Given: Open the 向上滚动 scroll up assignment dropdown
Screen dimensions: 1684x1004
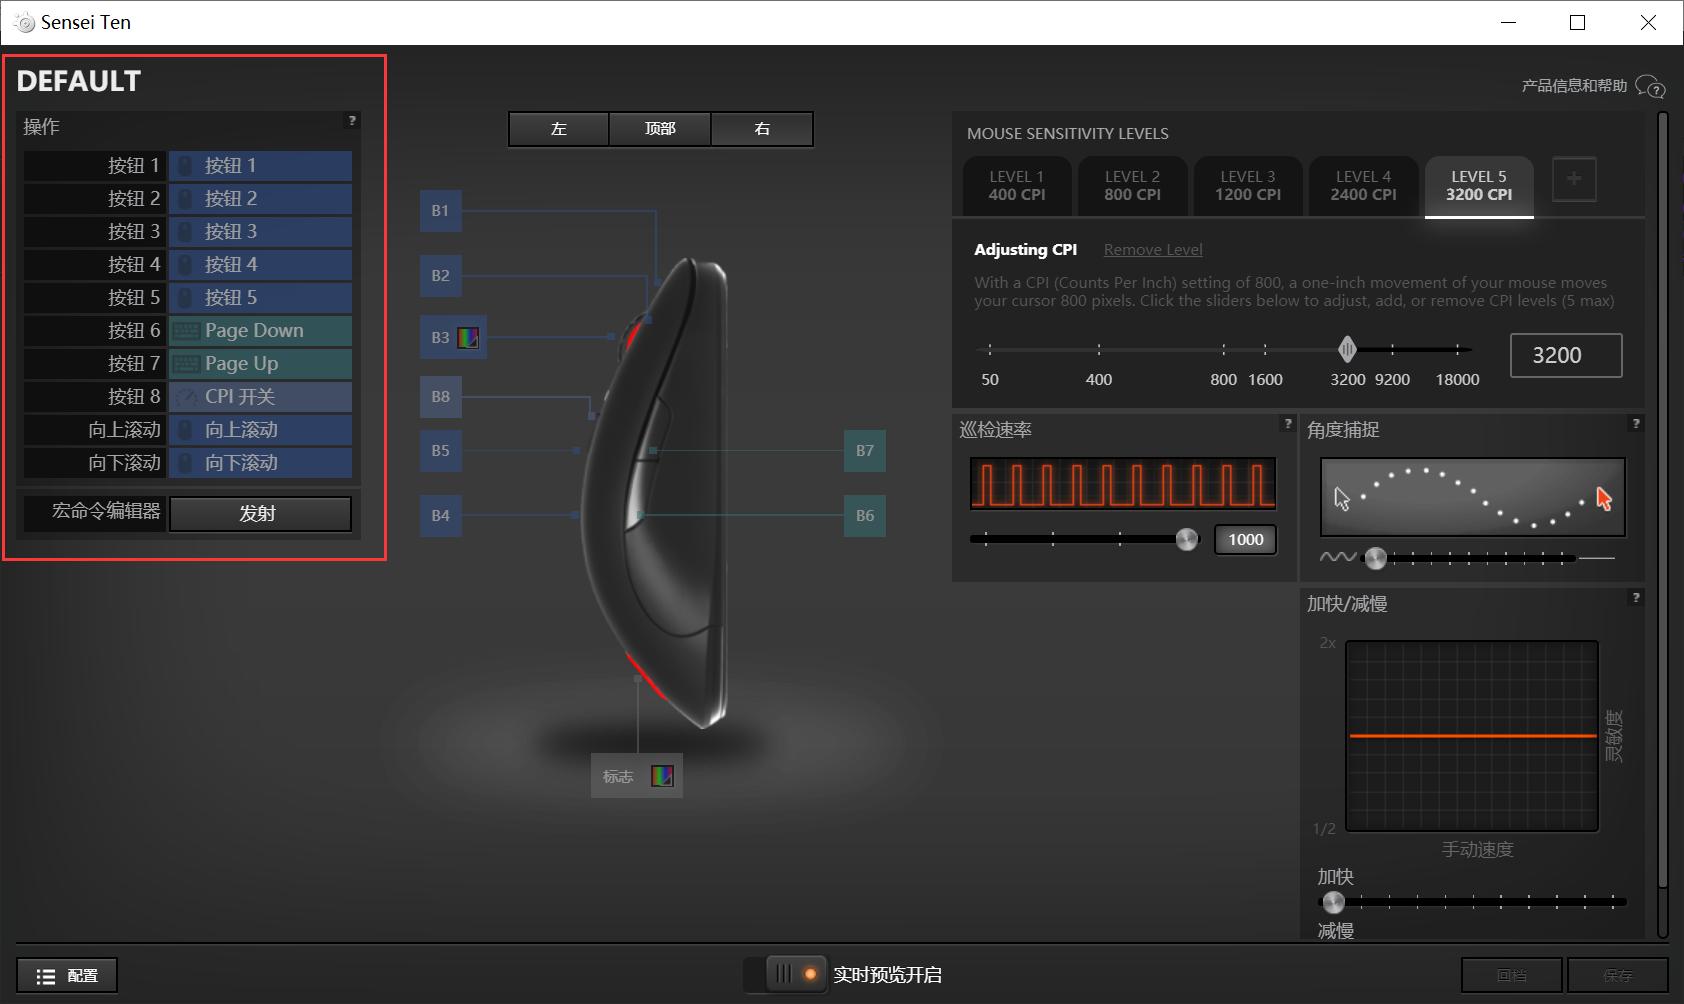Looking at the screenshot, I should (260, 430).
